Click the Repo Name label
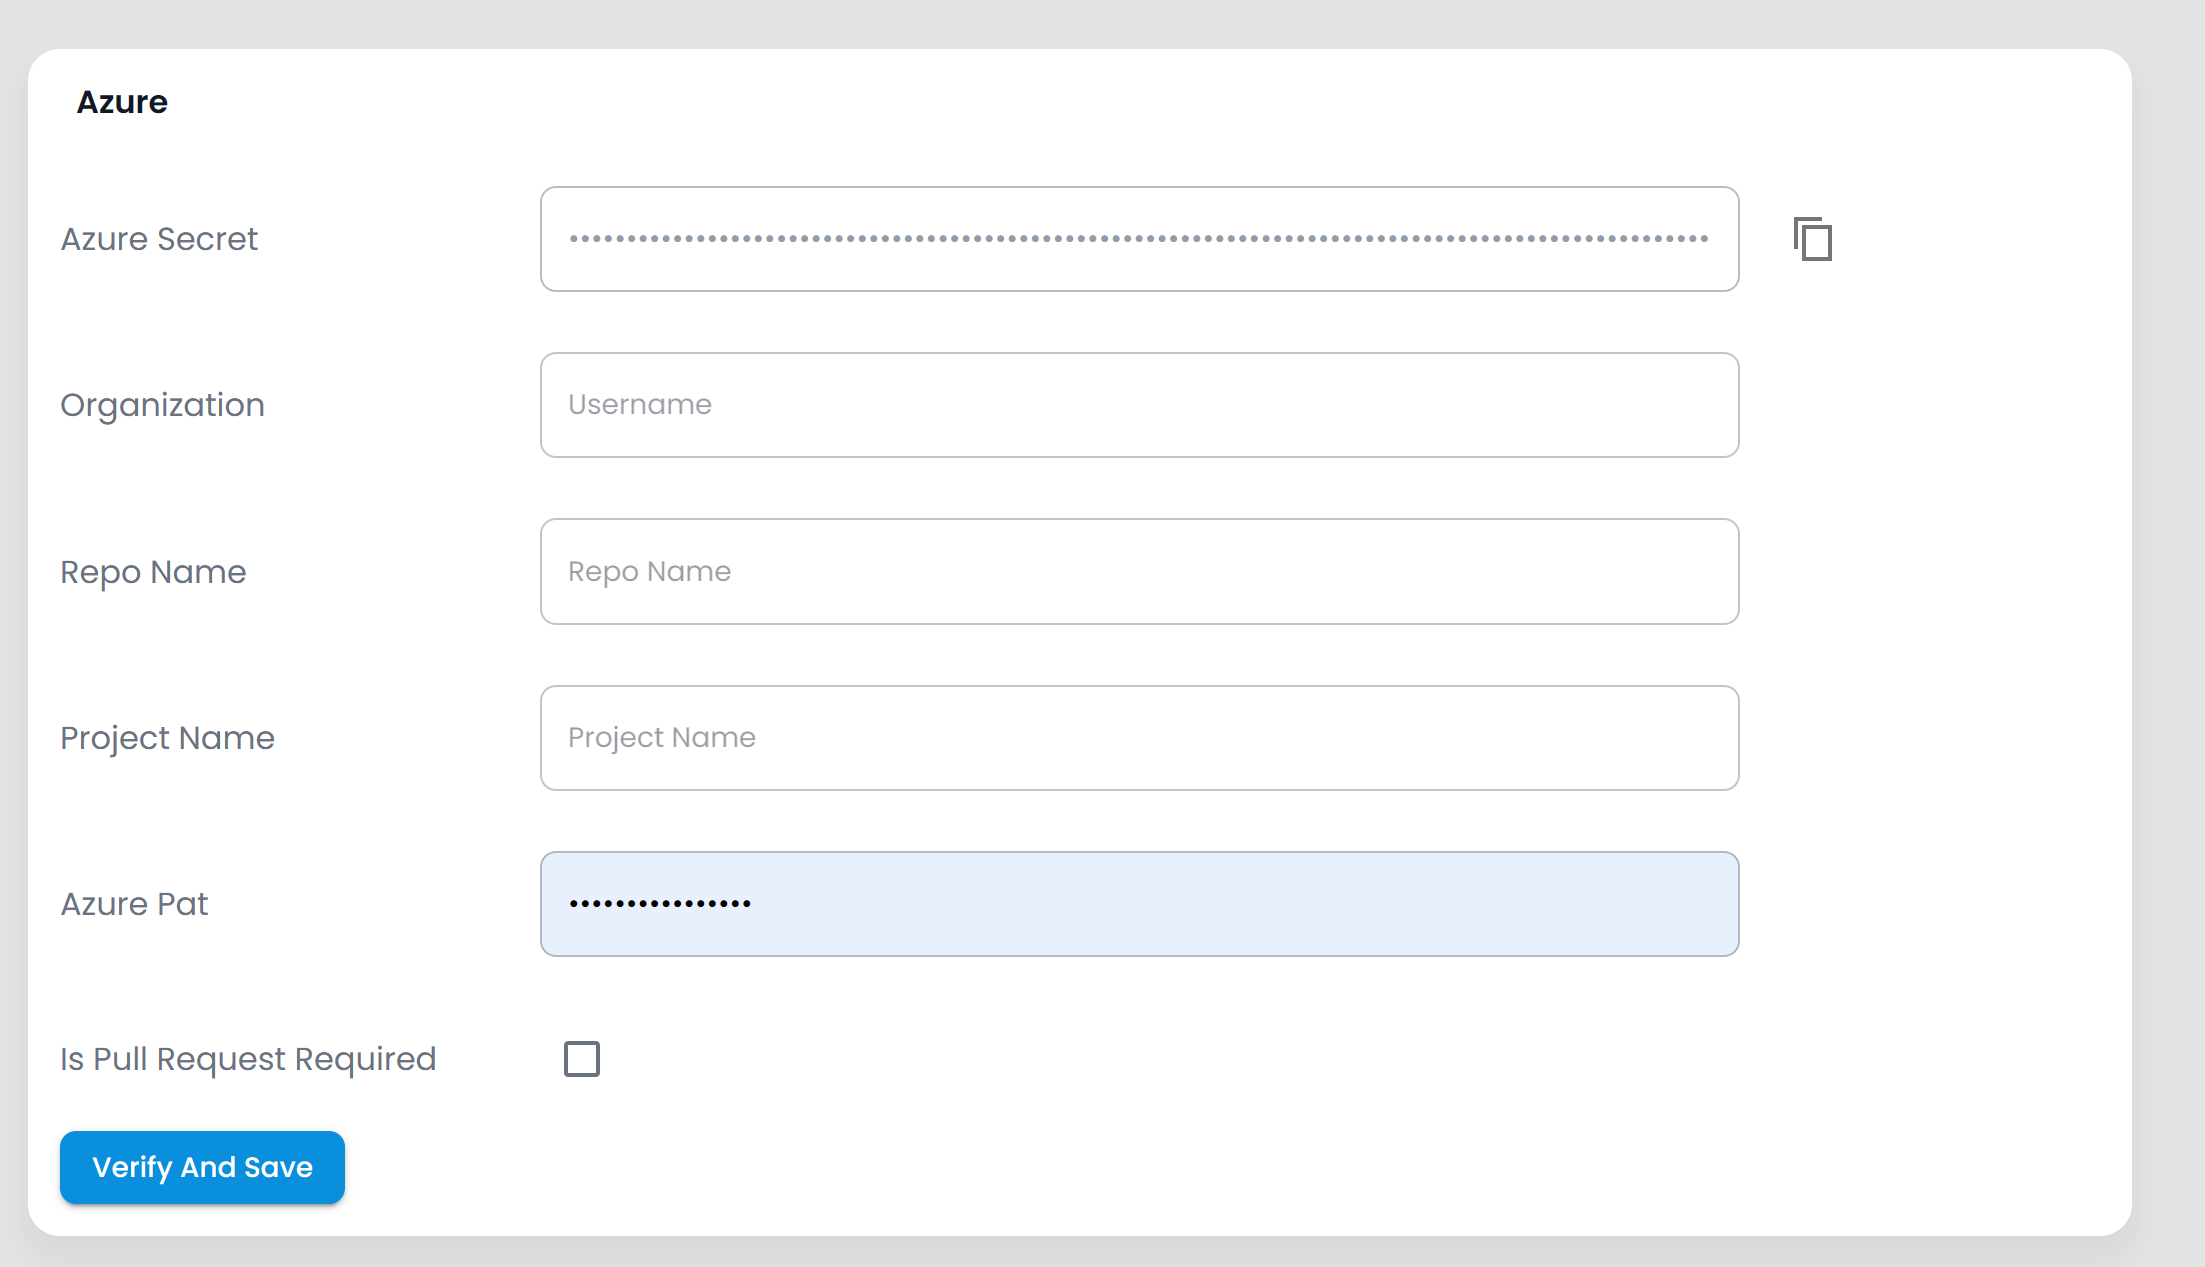Viewport: 2205px width, 1267px height. point(153,572)
